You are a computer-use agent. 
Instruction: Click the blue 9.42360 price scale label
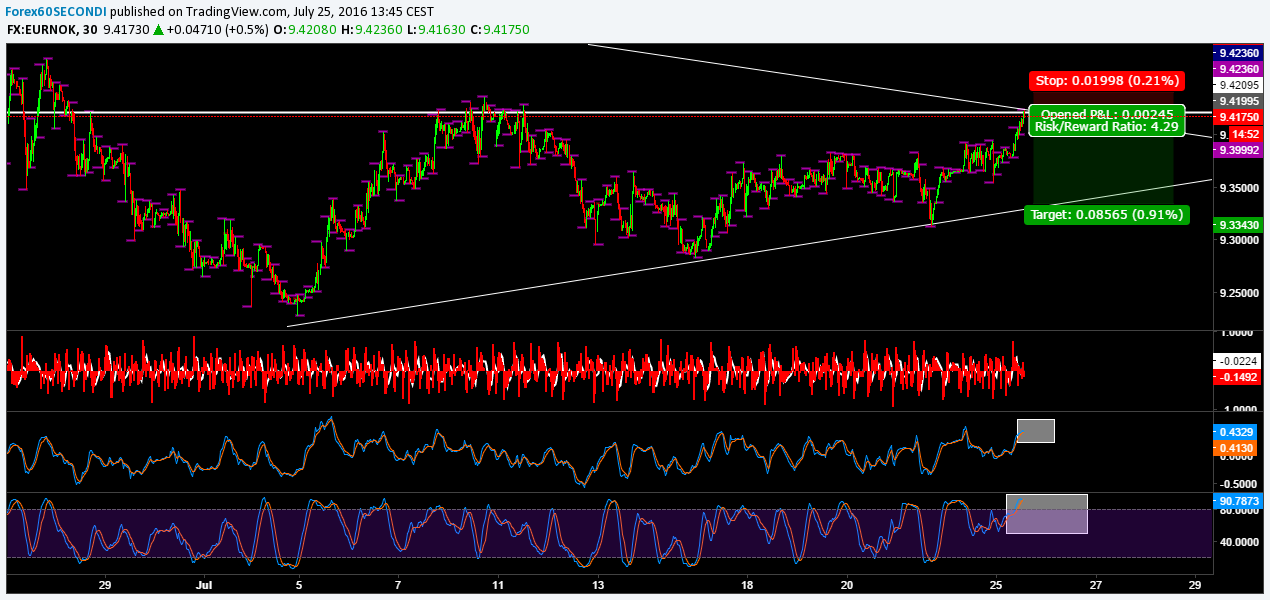[1239, 53]
